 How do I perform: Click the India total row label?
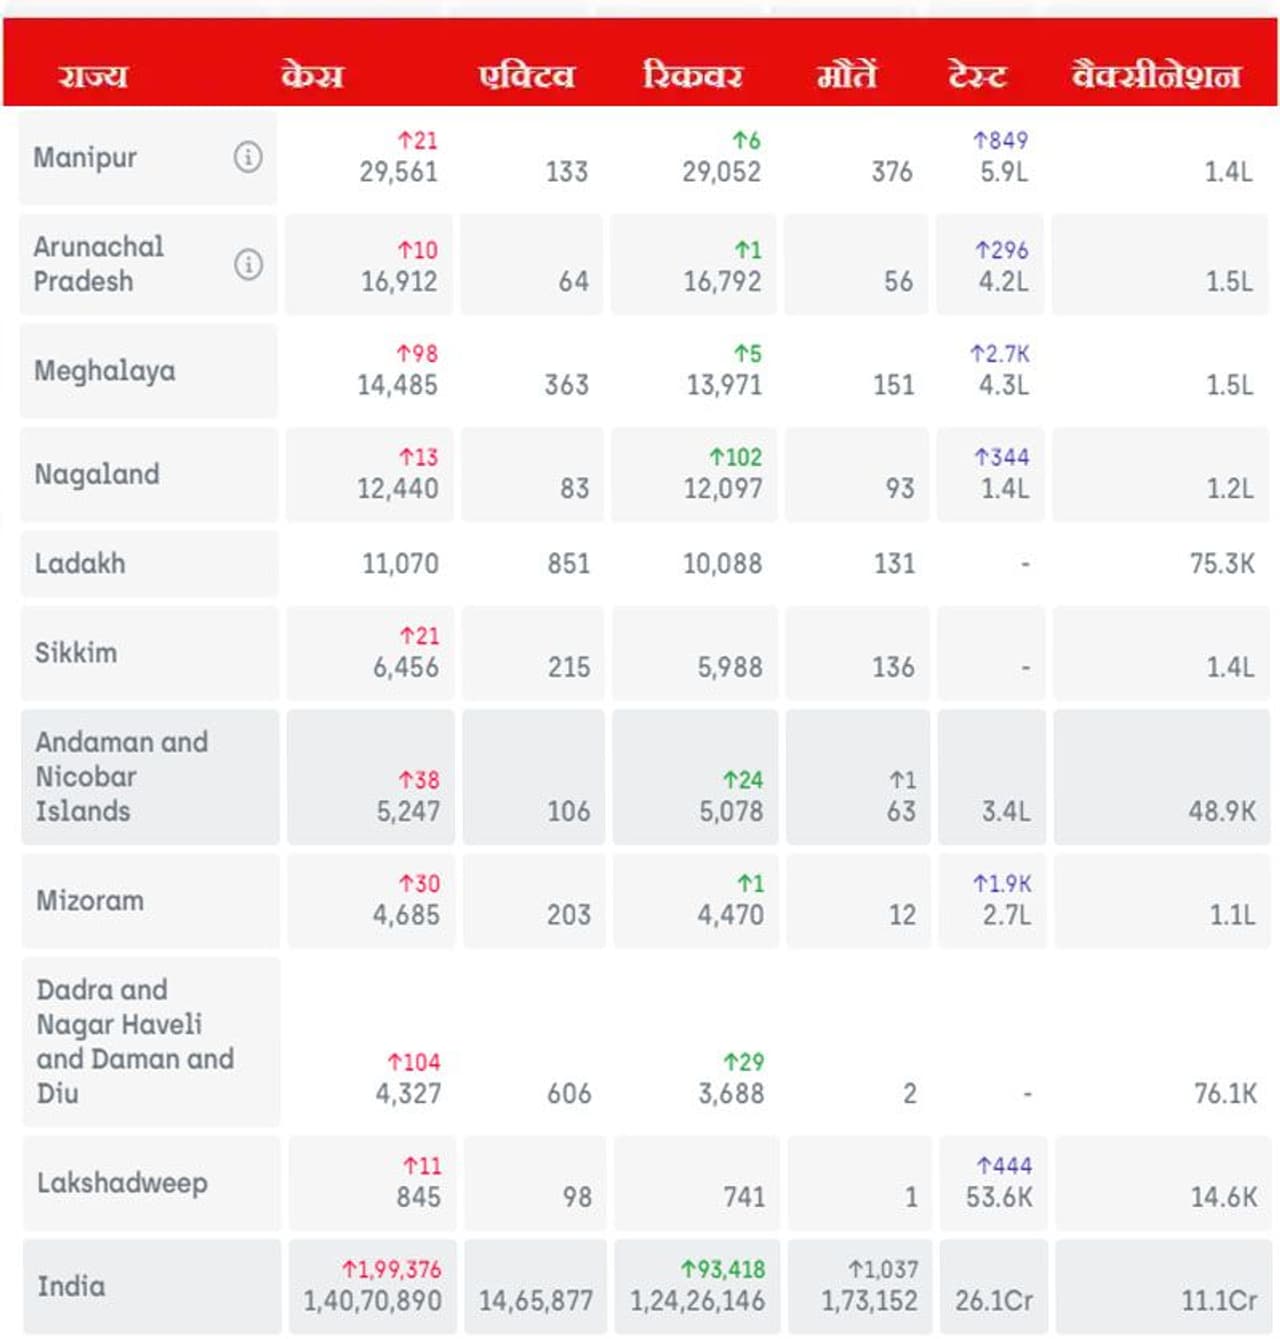click(x=71, y=1286)
